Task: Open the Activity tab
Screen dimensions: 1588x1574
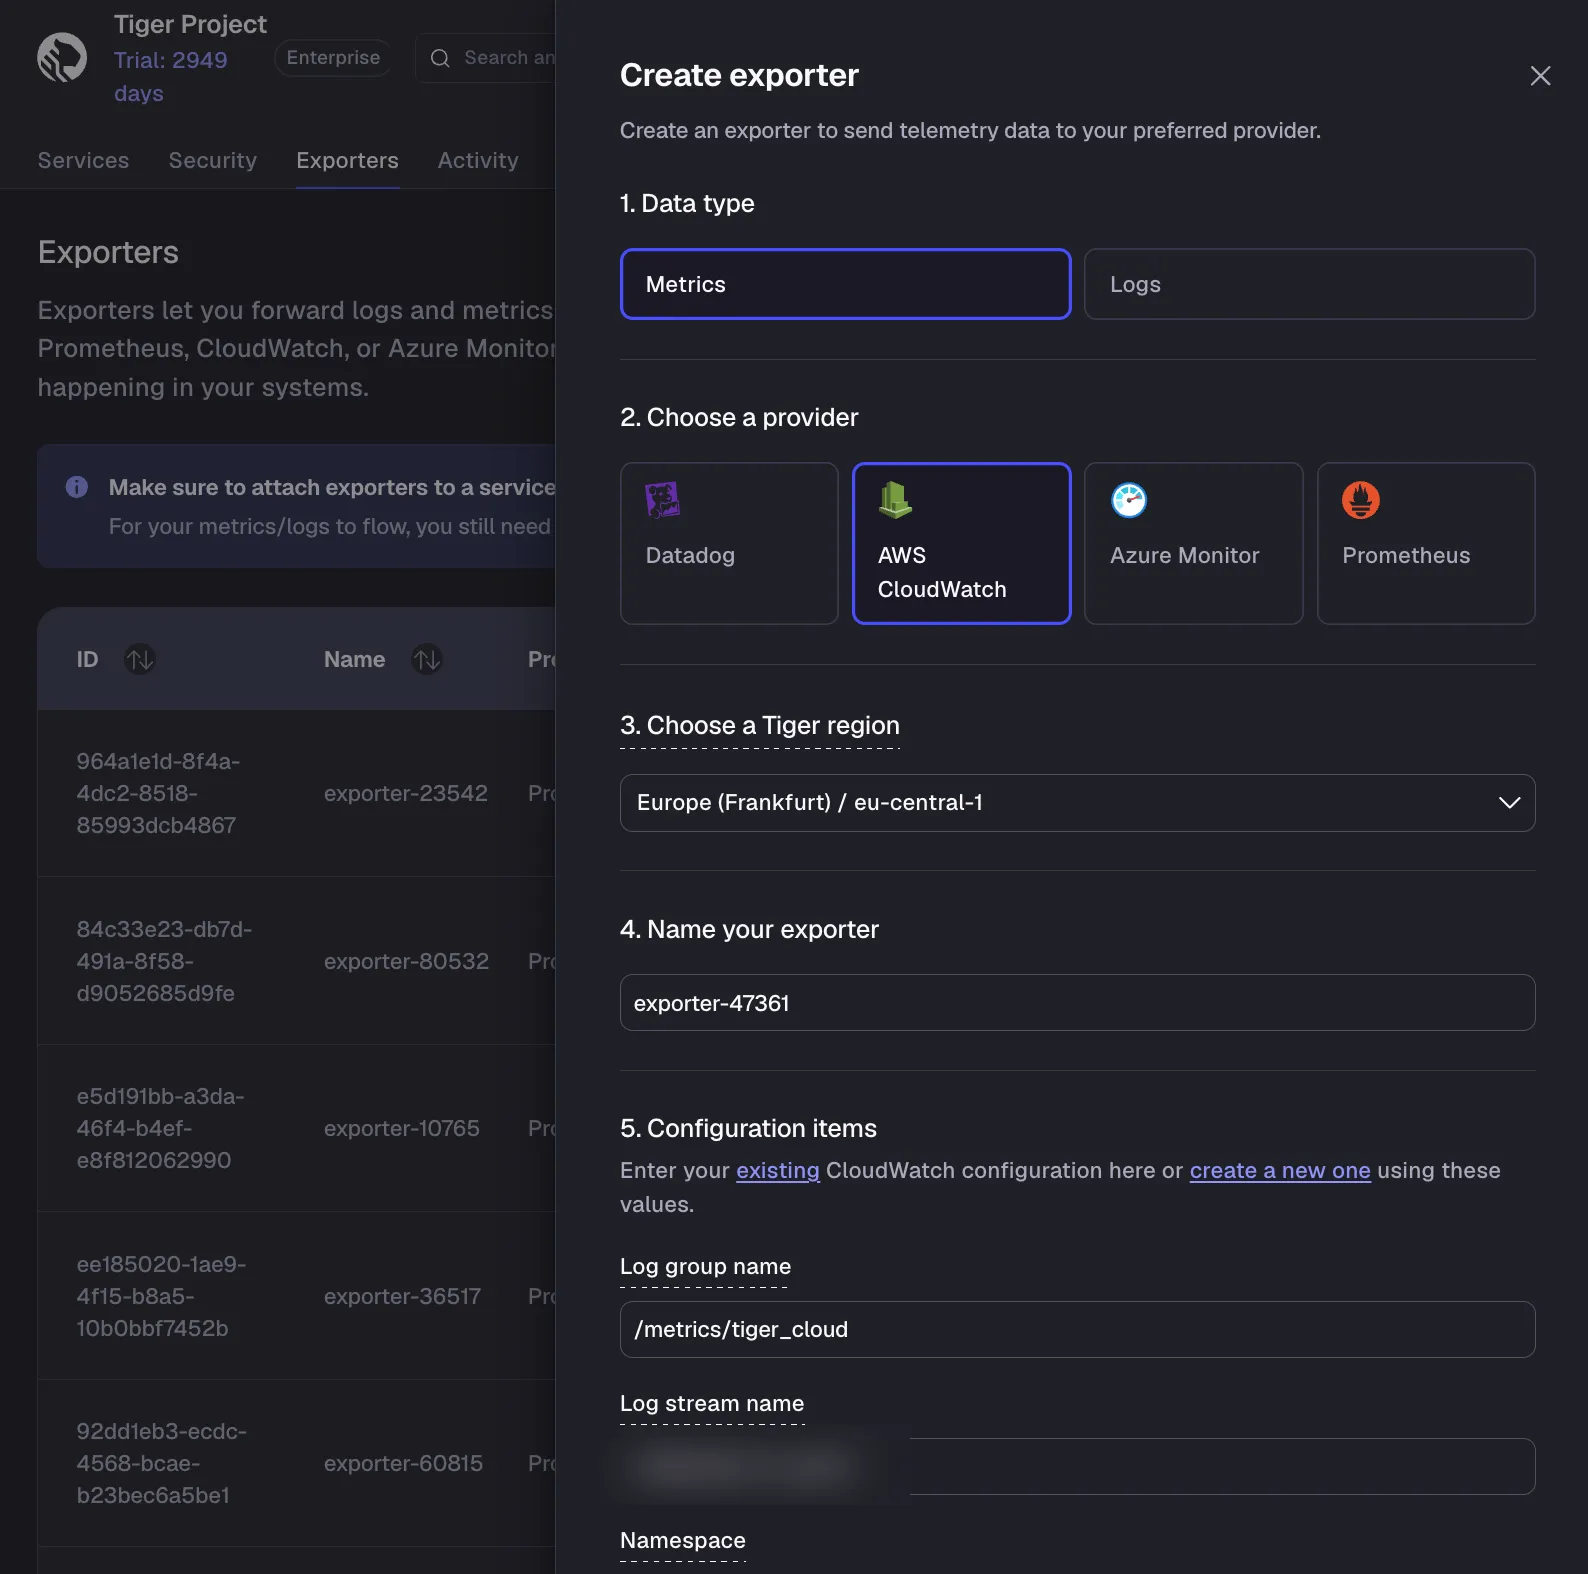Action: click(x=478, y=161)
